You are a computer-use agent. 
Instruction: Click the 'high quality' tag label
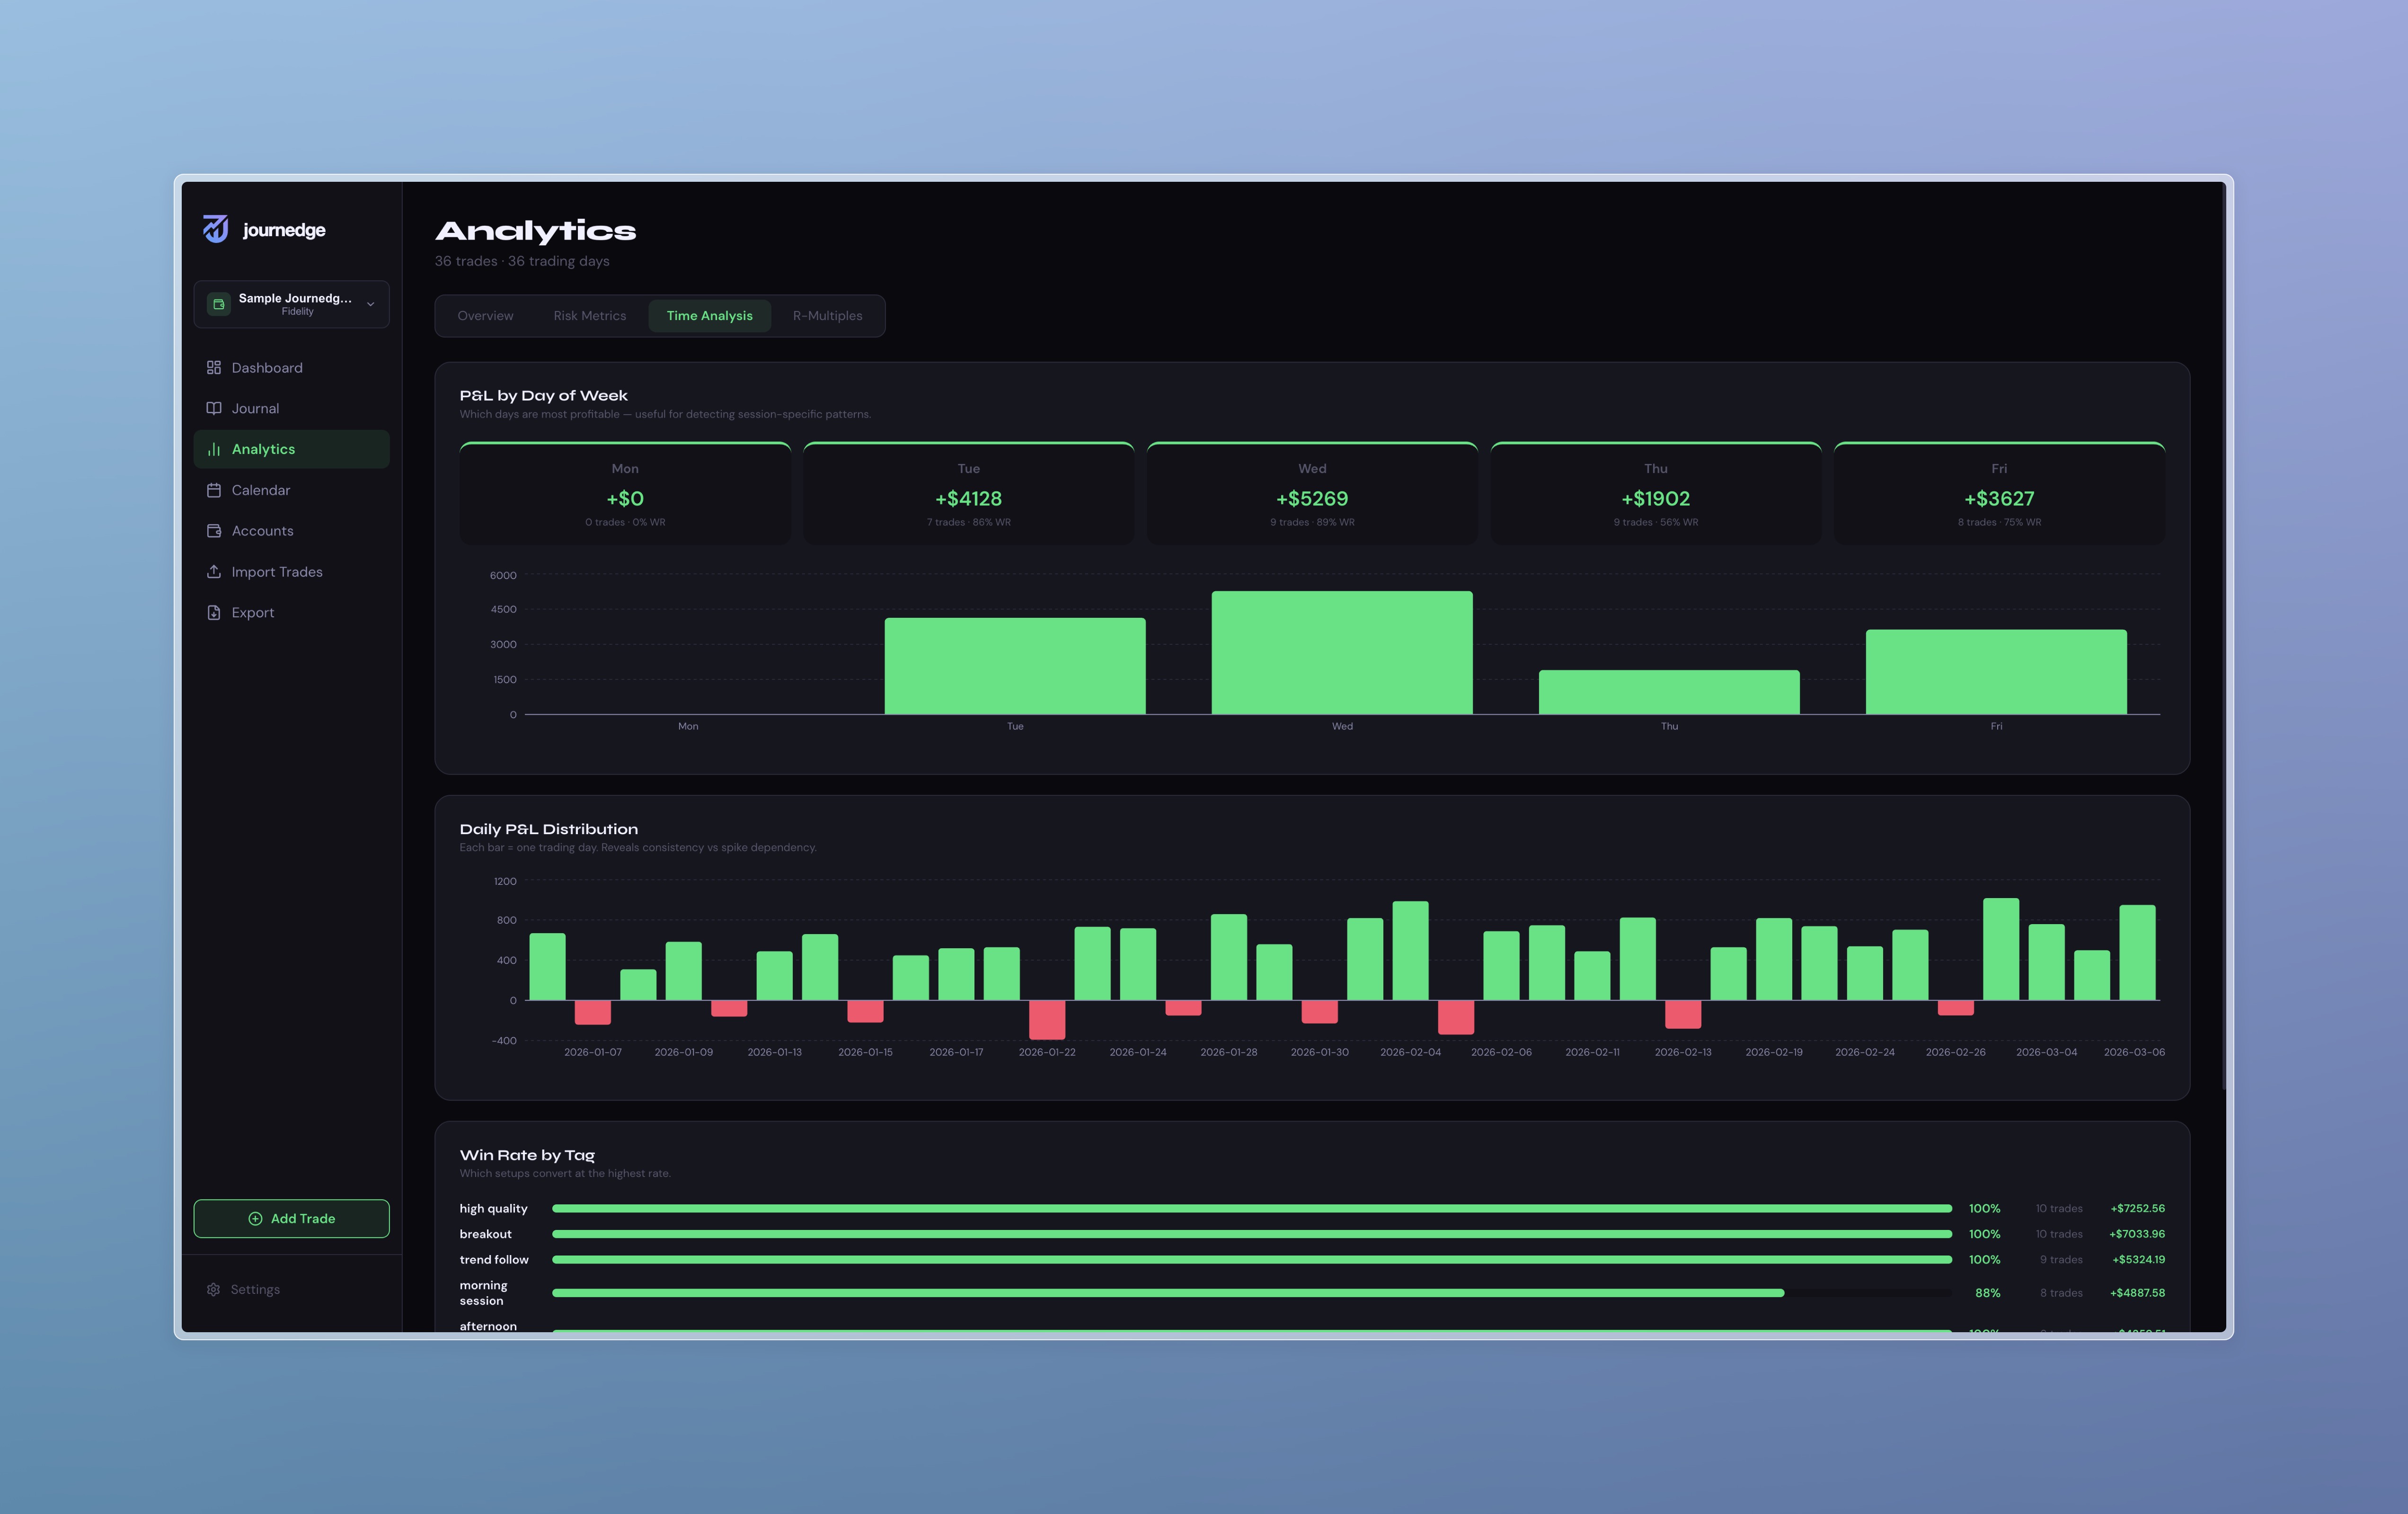[493, 1208]
